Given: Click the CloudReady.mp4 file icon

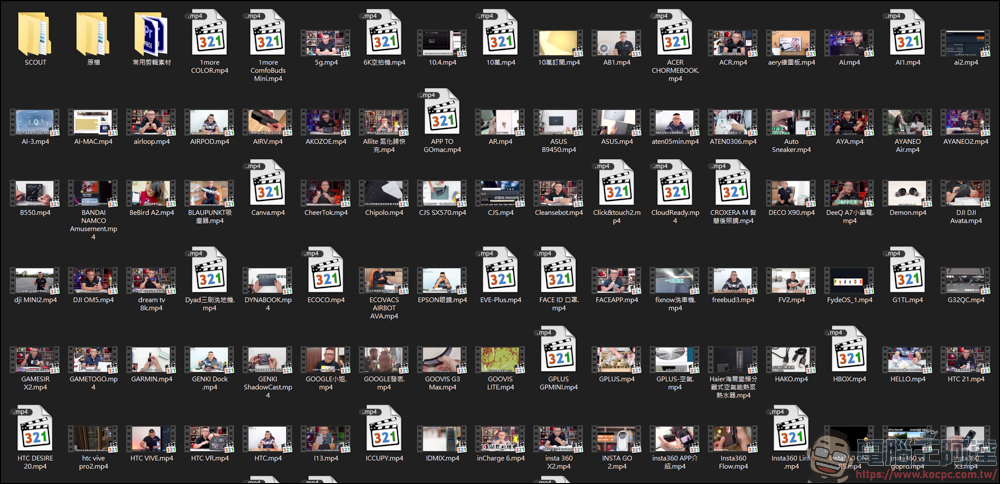Looking at the screenshot, I should point(675,184).
